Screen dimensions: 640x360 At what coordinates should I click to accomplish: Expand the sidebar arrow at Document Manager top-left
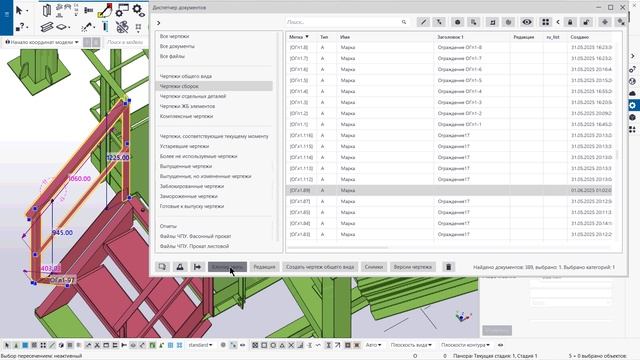pos(158,23)
